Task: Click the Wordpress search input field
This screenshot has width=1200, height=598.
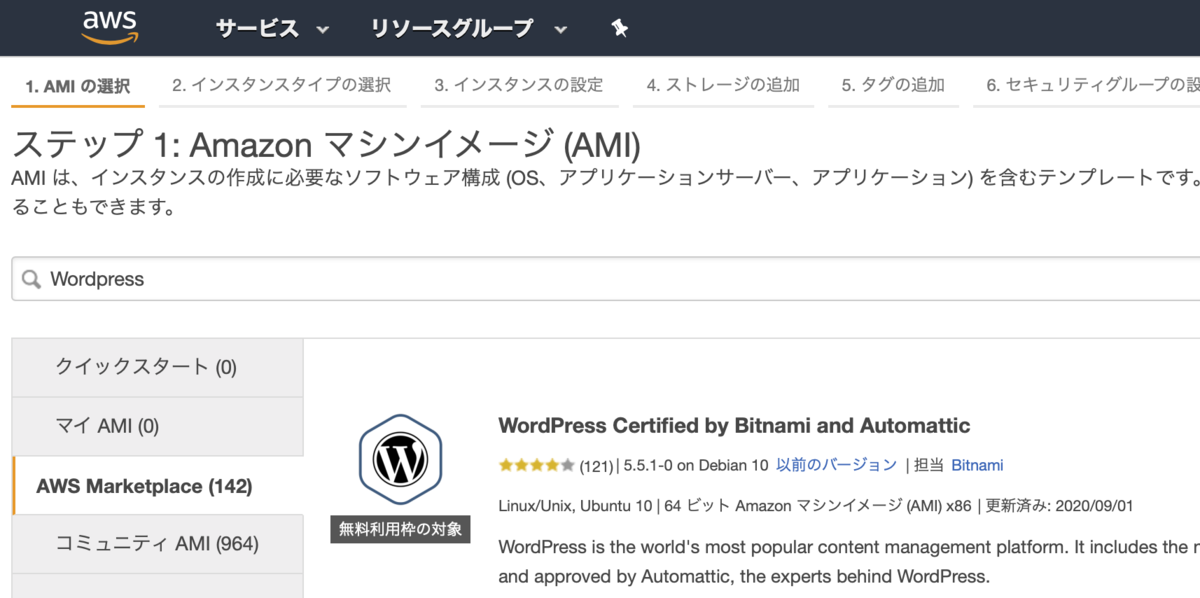Action: click(606, 279)
